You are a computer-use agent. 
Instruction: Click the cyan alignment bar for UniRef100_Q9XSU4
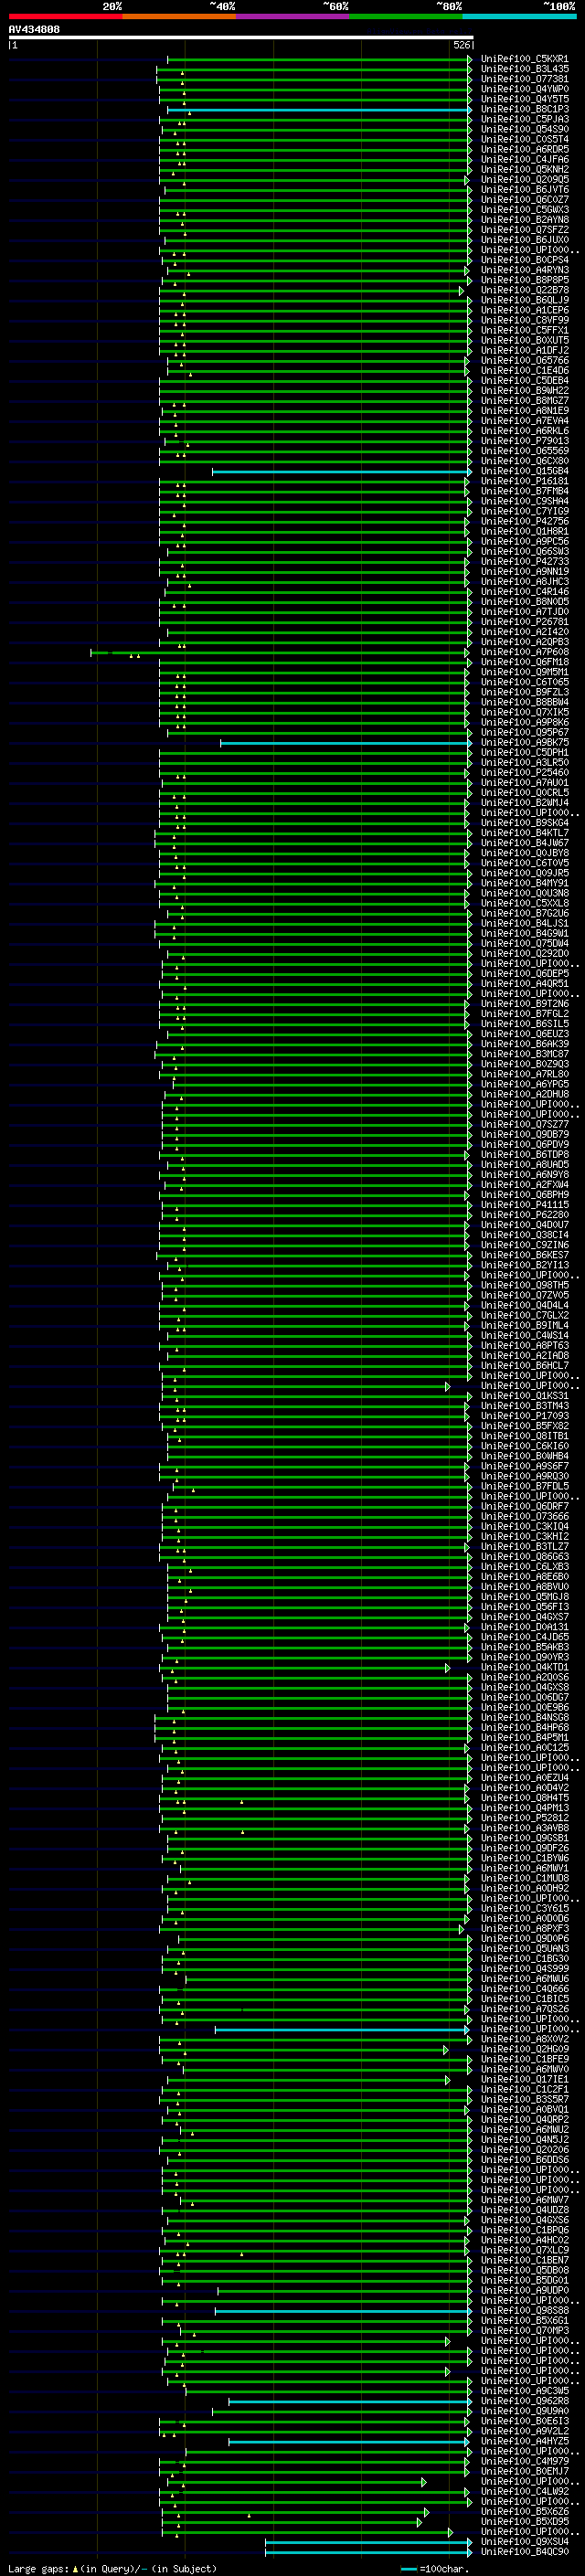[x=368, y=2543]
